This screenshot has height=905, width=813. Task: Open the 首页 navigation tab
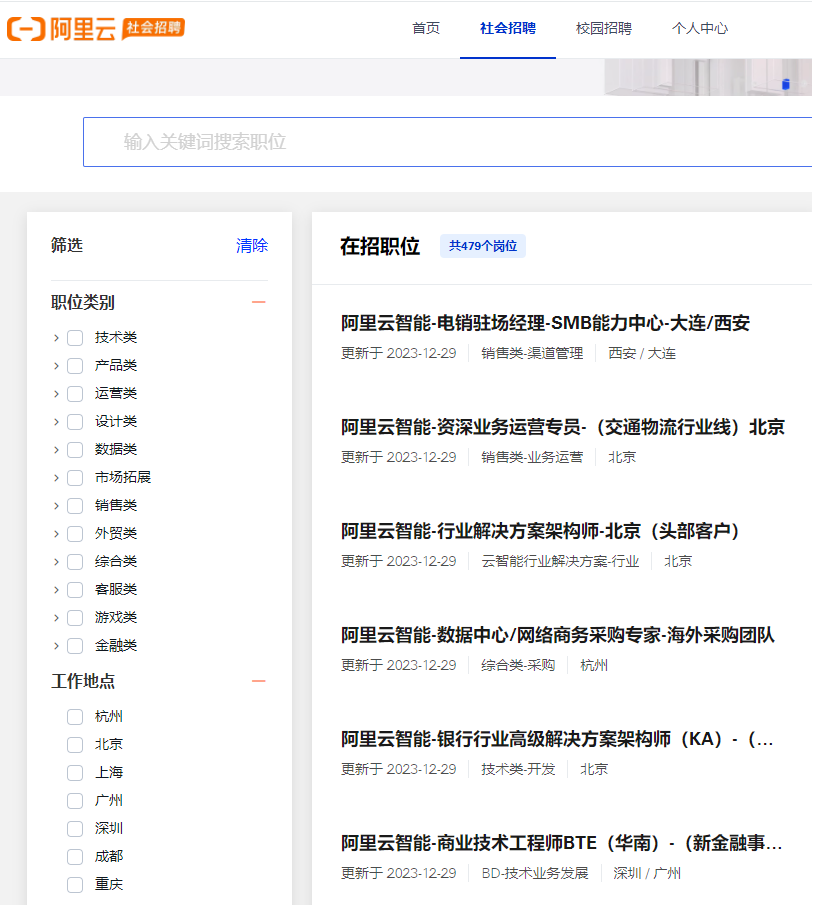(426, 28)
